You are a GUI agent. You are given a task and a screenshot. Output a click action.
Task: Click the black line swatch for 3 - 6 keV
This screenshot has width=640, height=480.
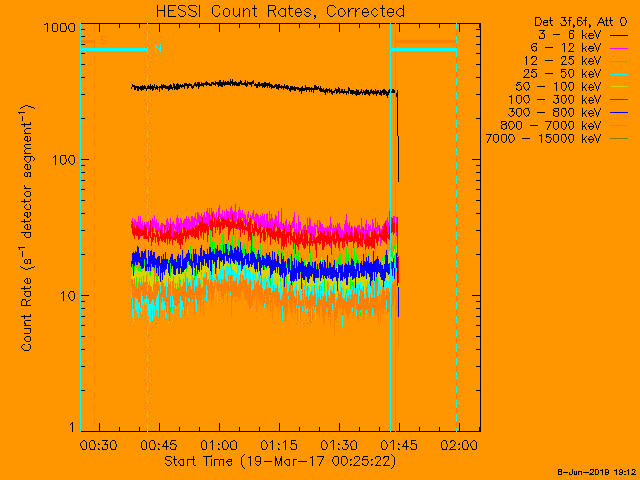point(619,36)
